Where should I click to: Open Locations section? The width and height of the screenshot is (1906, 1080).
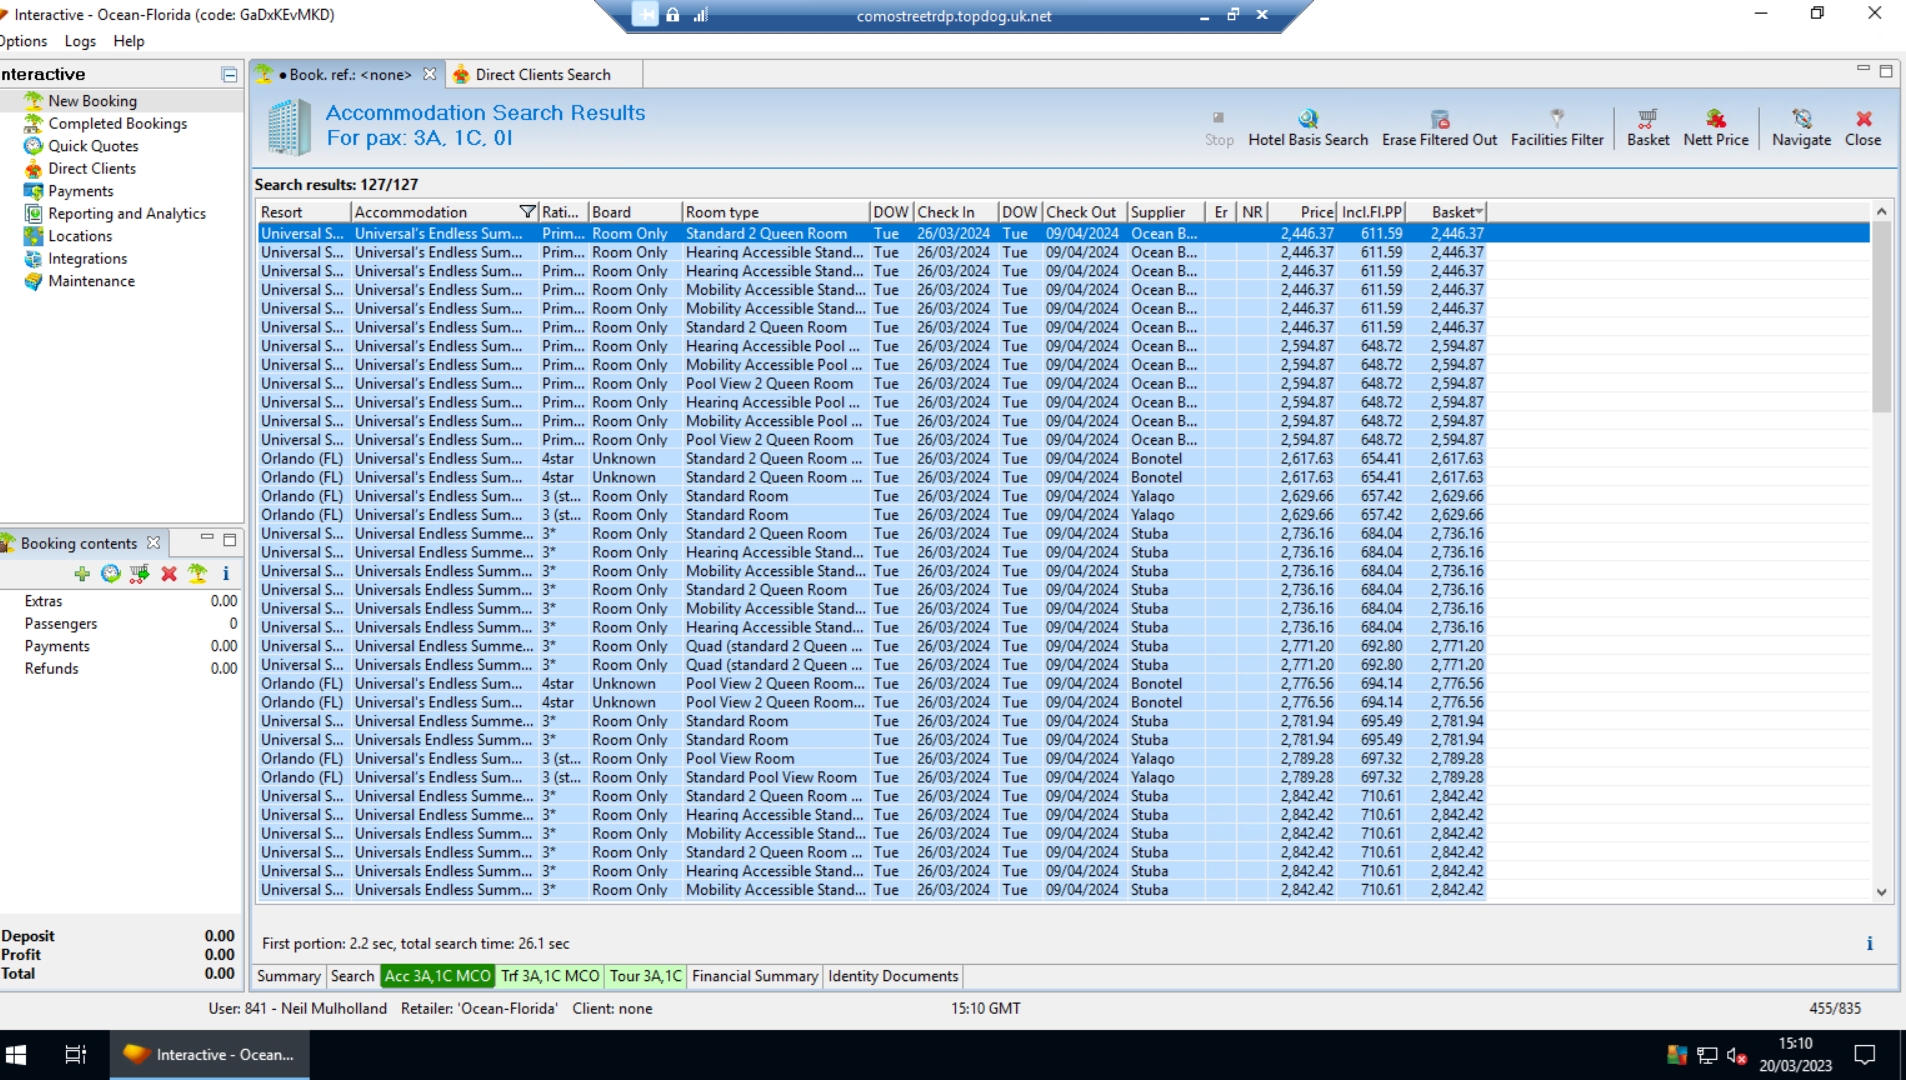pyautogui.click(x=79, y=236)
